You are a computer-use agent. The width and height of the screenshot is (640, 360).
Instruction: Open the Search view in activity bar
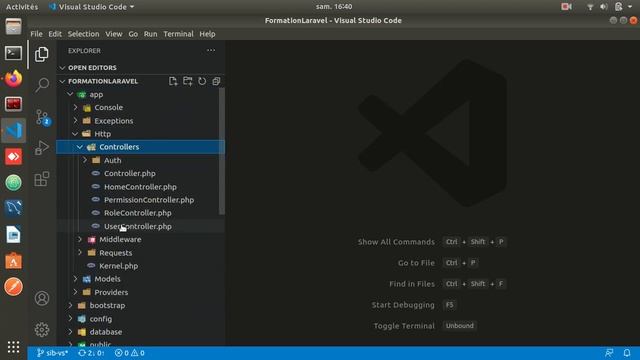(x=42, y=85)
